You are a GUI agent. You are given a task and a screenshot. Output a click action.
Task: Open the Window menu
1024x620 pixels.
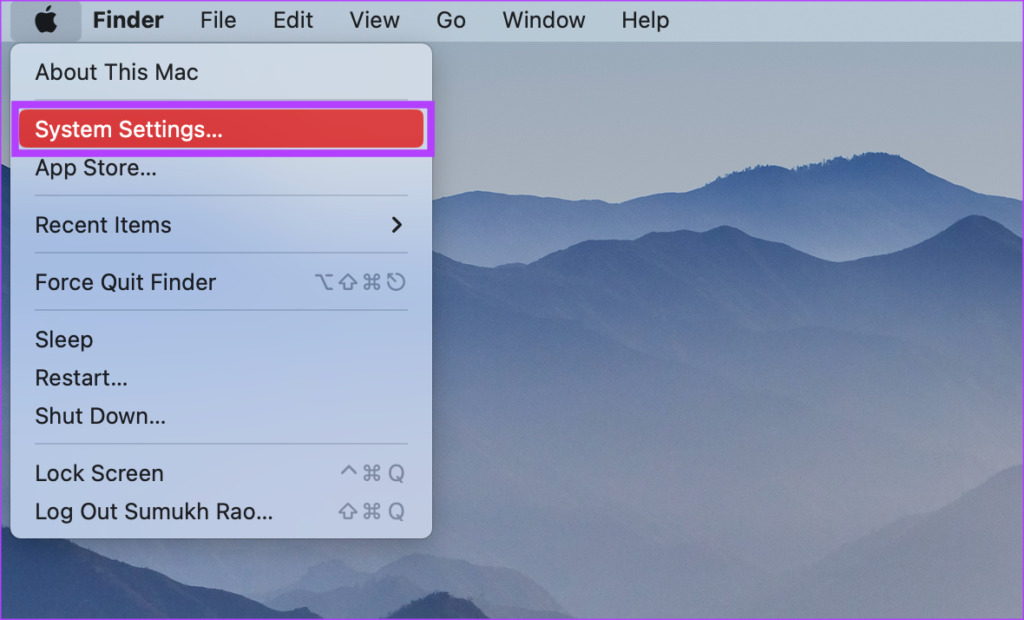click(x=543, y=20)
